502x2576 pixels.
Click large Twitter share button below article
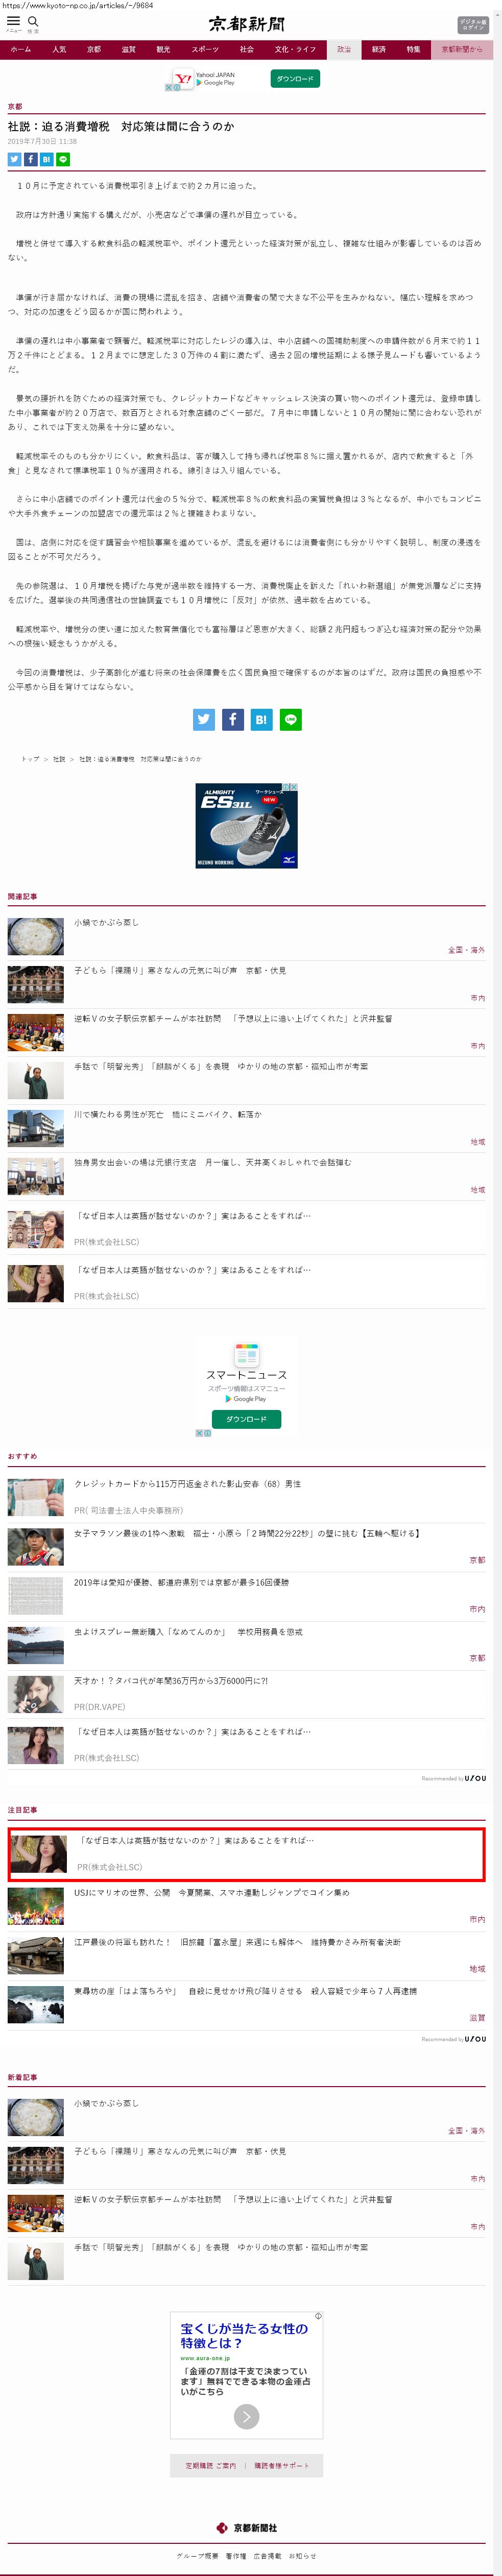[204, 719]
